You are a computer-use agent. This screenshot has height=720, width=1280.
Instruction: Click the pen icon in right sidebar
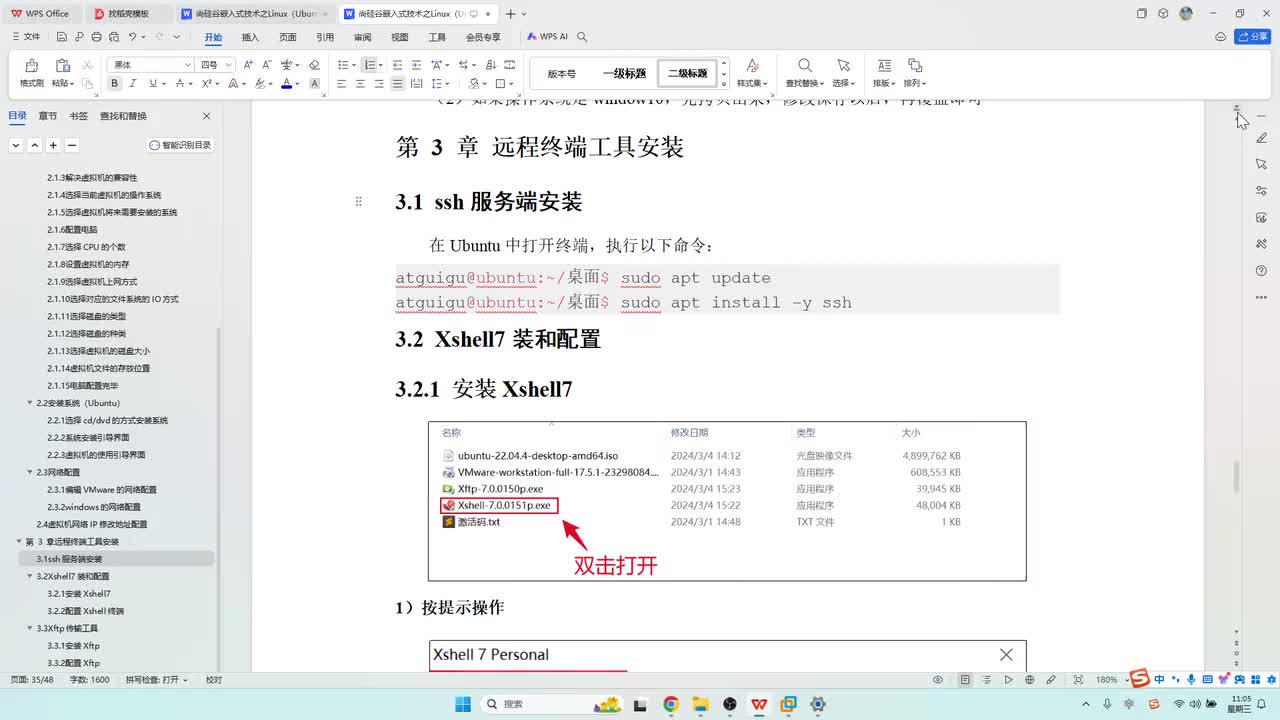pos(1261,137)
